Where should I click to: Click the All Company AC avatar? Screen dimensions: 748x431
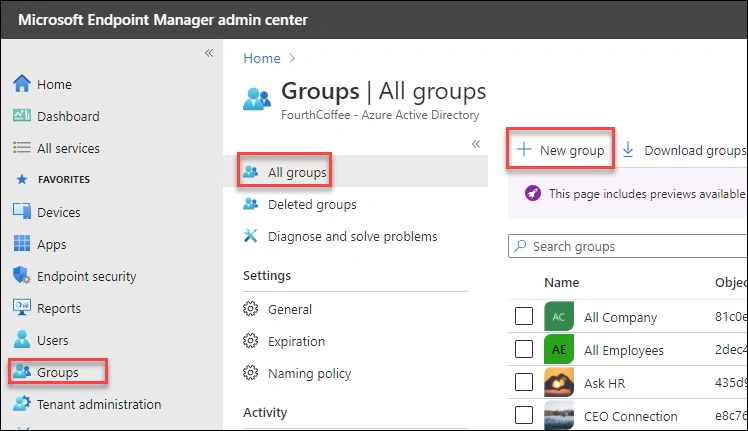point(559,316)
